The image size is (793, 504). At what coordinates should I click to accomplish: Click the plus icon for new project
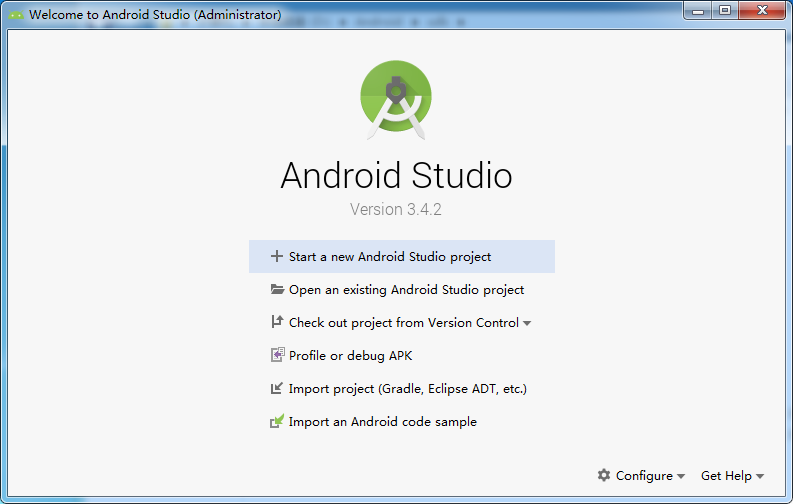(277, 256)
